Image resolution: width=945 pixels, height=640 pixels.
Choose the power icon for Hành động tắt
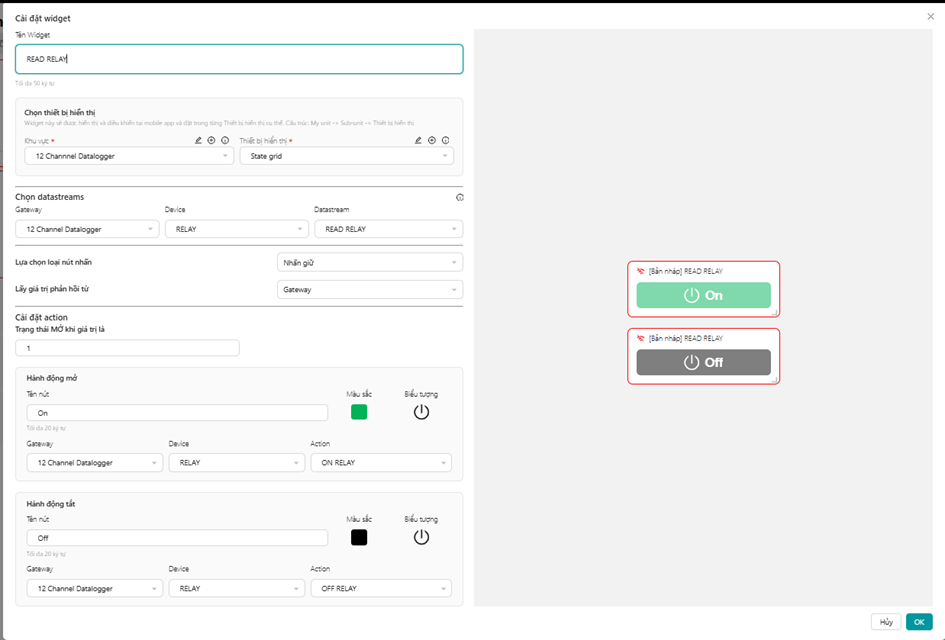click(x=421, y=538)
